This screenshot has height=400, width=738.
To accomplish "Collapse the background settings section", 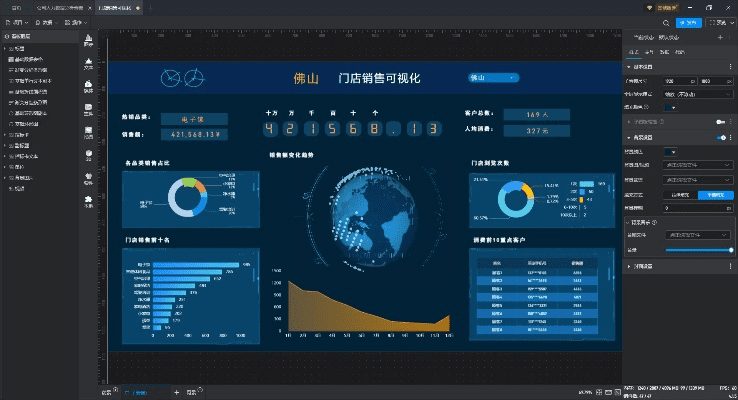I will 629,137.
